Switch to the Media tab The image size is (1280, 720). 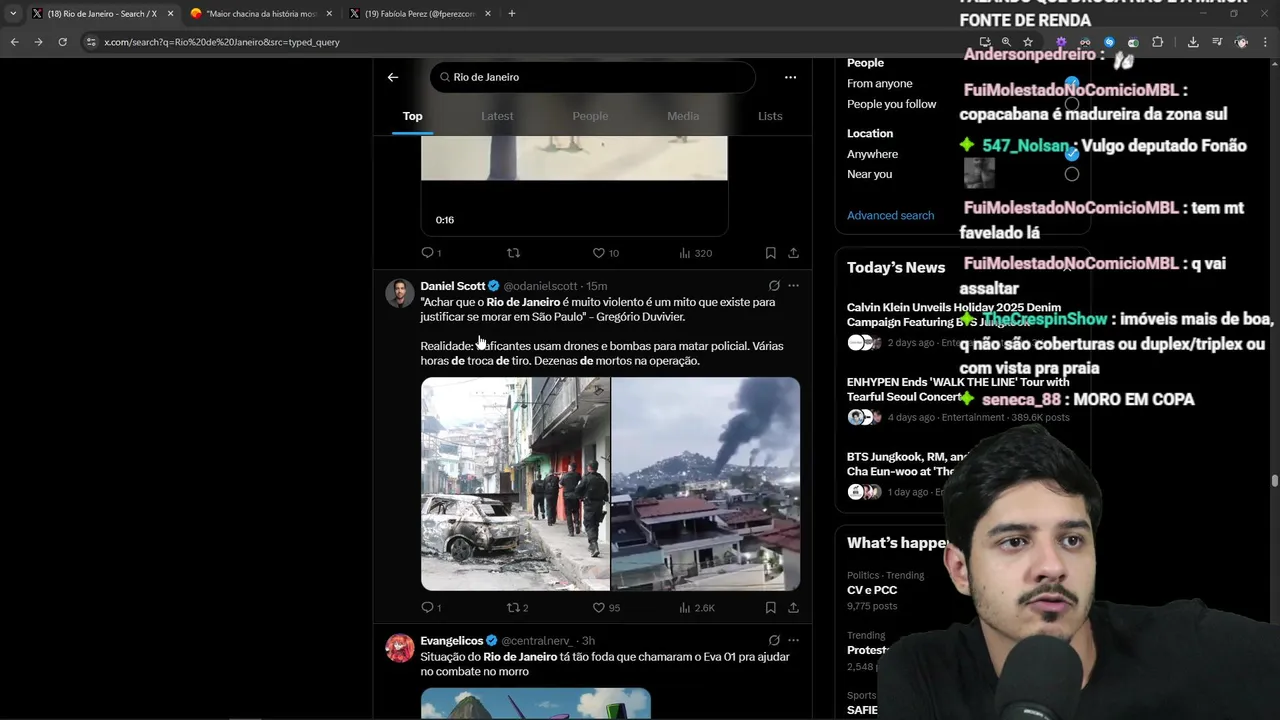[x=683, y=116]
